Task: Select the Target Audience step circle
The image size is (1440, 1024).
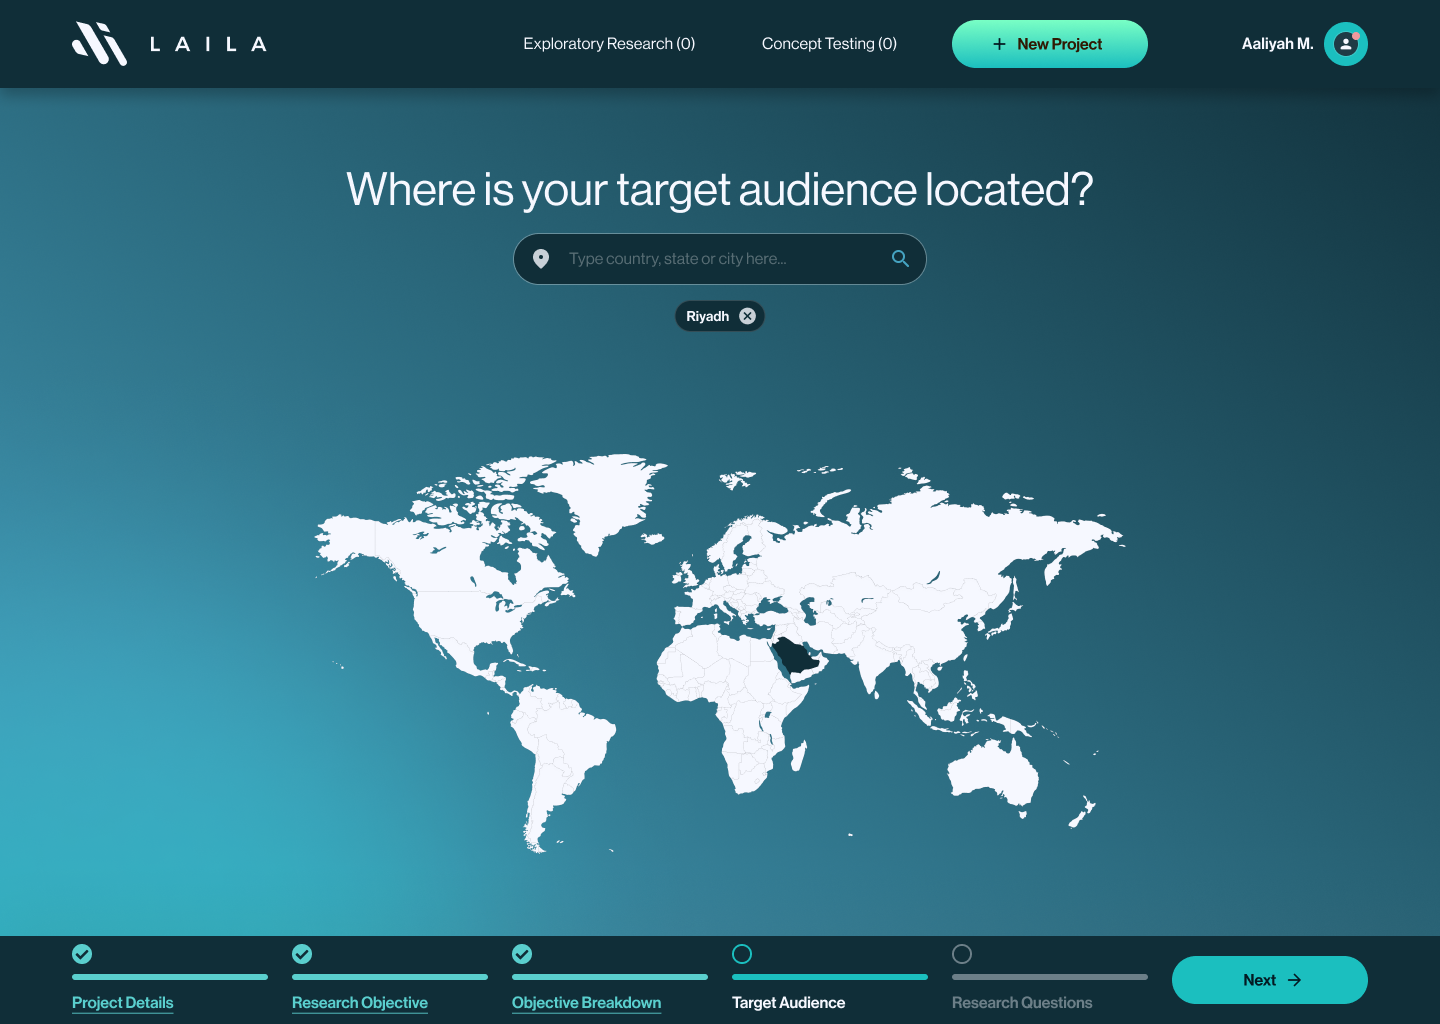Action: (742, 954)
